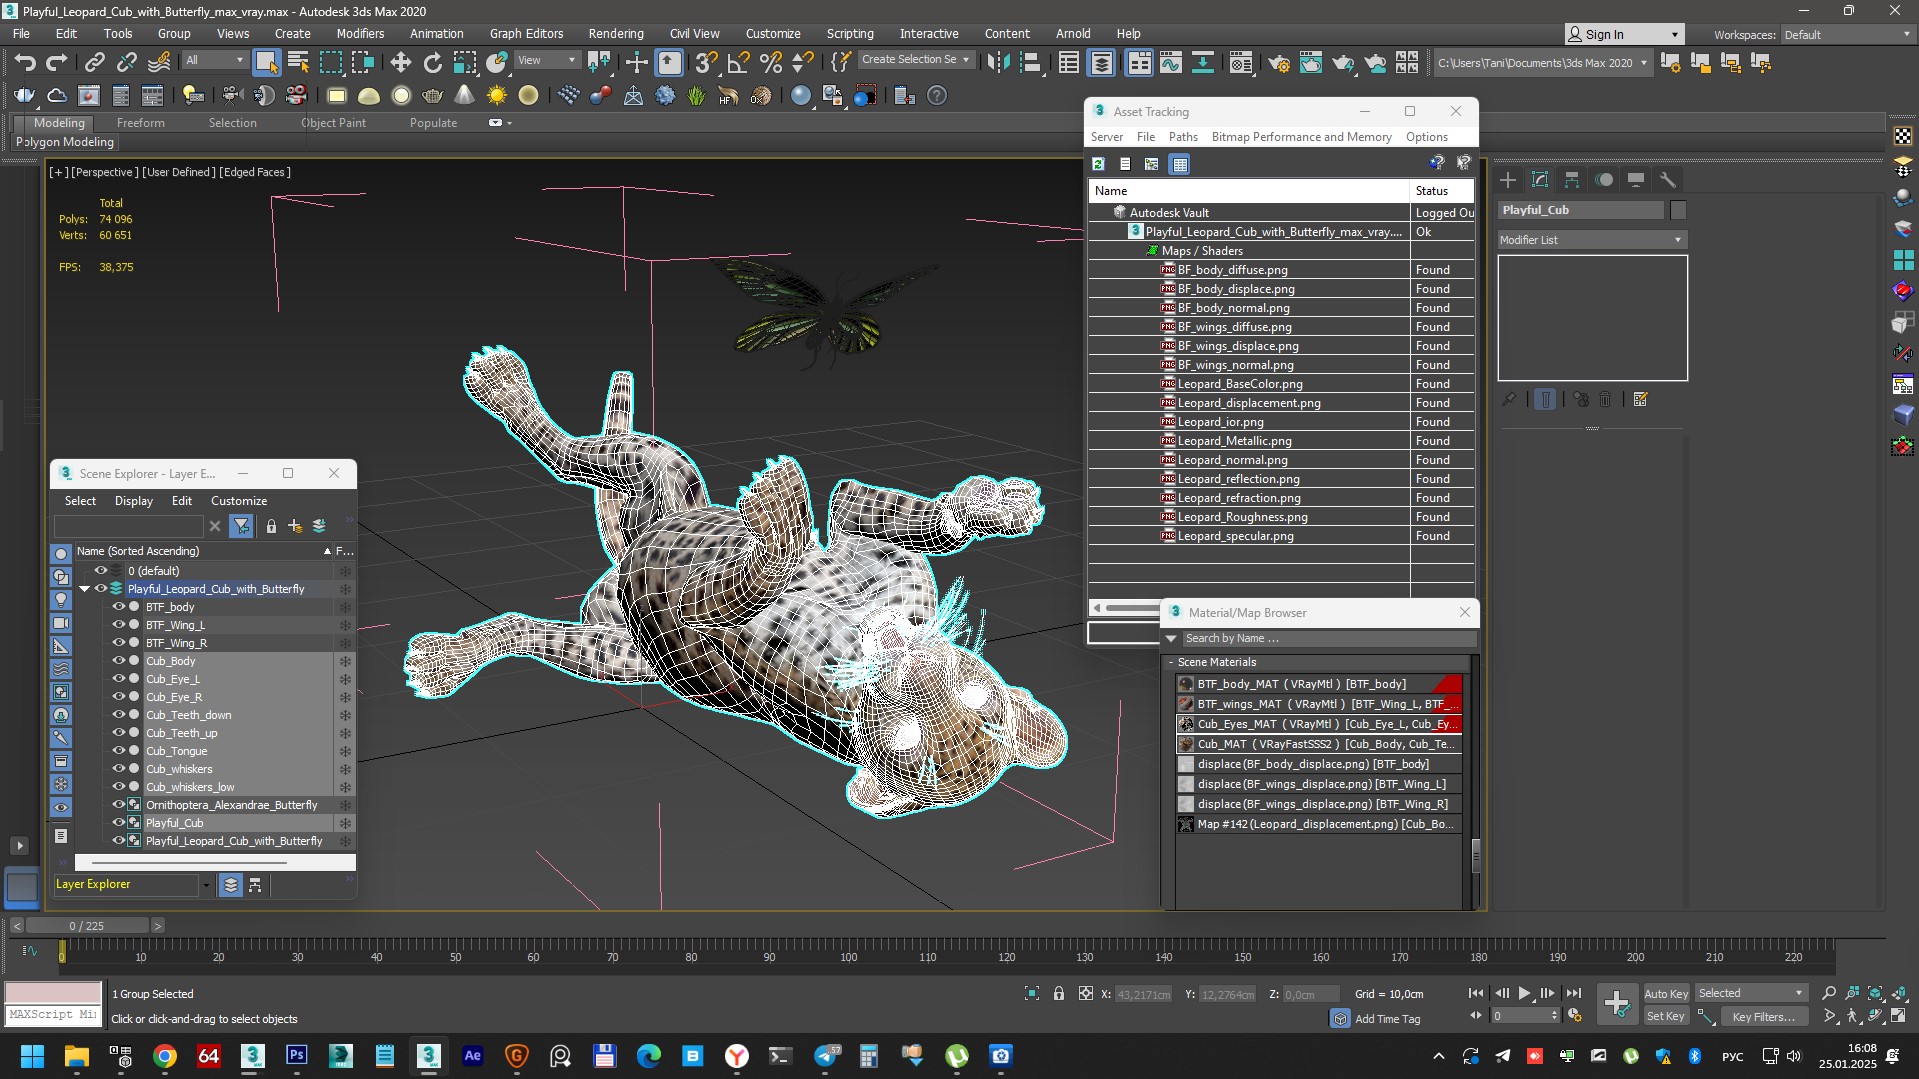Click the Key Filters button
The width and height of the screenshot is (1919, 1079).
coord(1763,1016)
